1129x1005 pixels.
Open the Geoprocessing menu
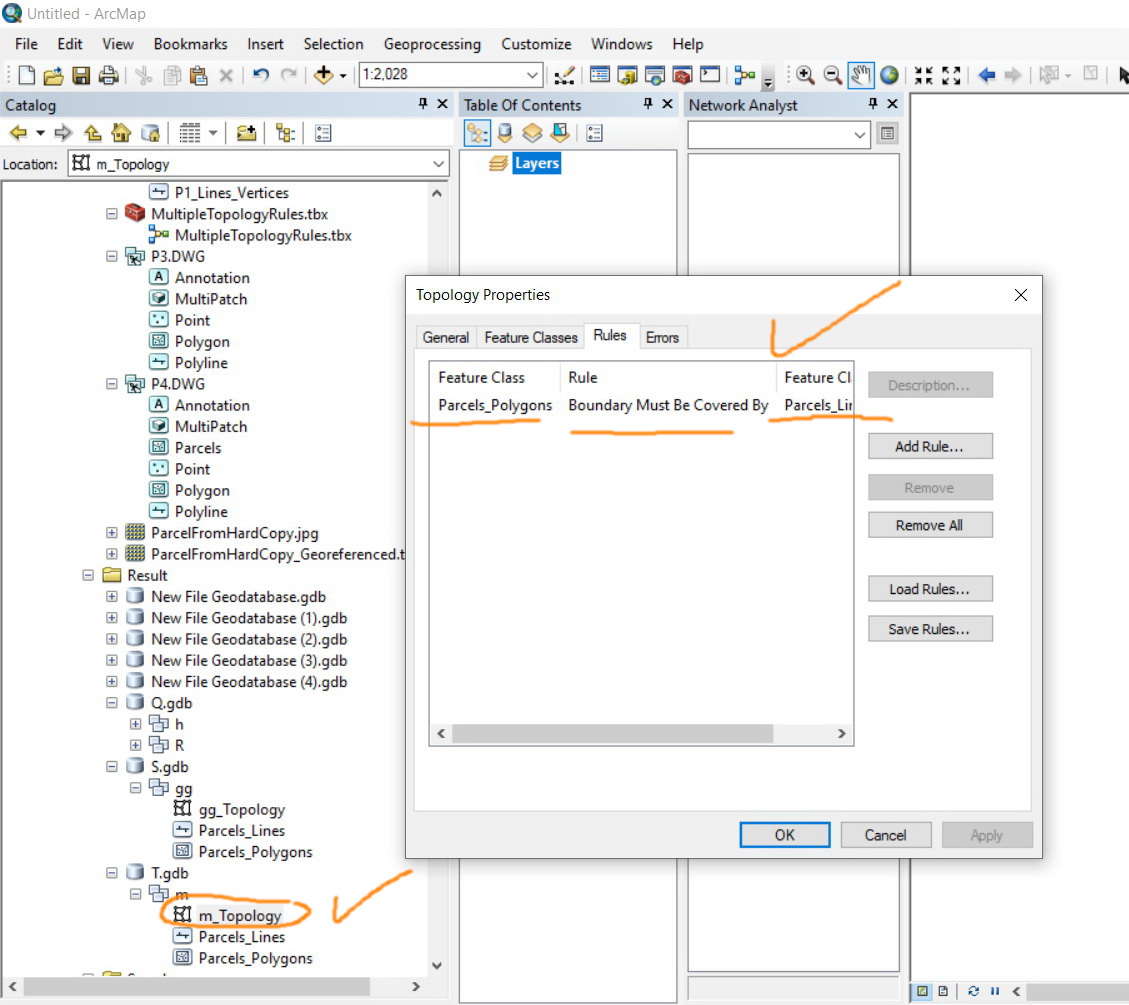point(432,44)
